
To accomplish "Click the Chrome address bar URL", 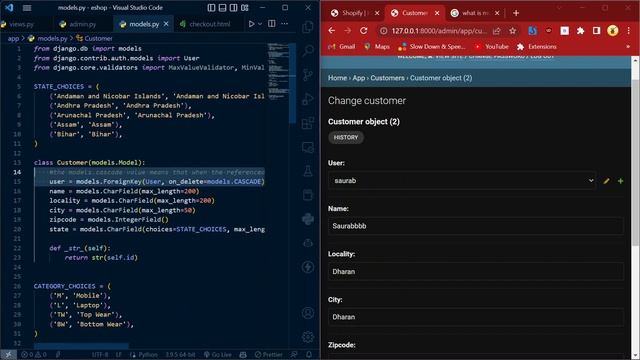I will pyautogui.click(x=439, y=31).
